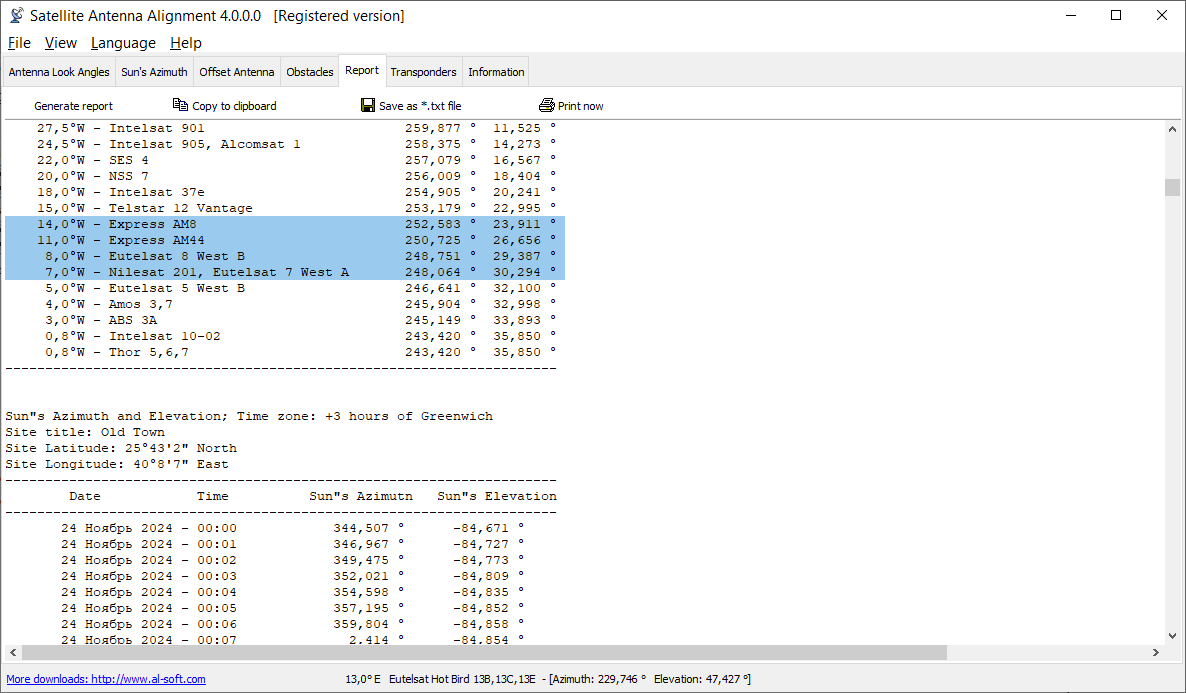Click the vertical scrollbar up arrow
This screenshot has height=693, width=1186.
[x=1172, y=128]
